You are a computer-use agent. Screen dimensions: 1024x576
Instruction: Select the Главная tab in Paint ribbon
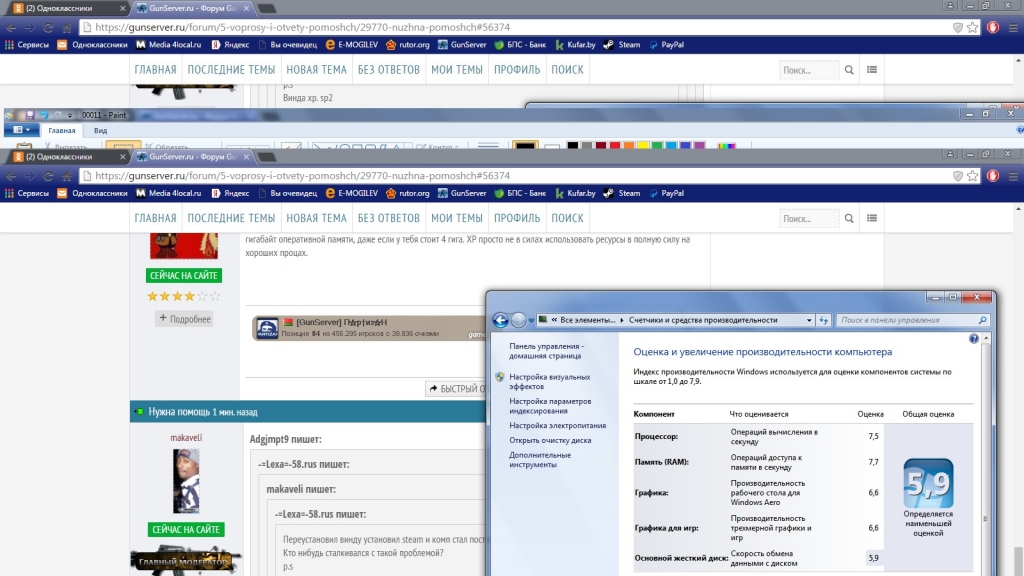click(x=62, y=130)
